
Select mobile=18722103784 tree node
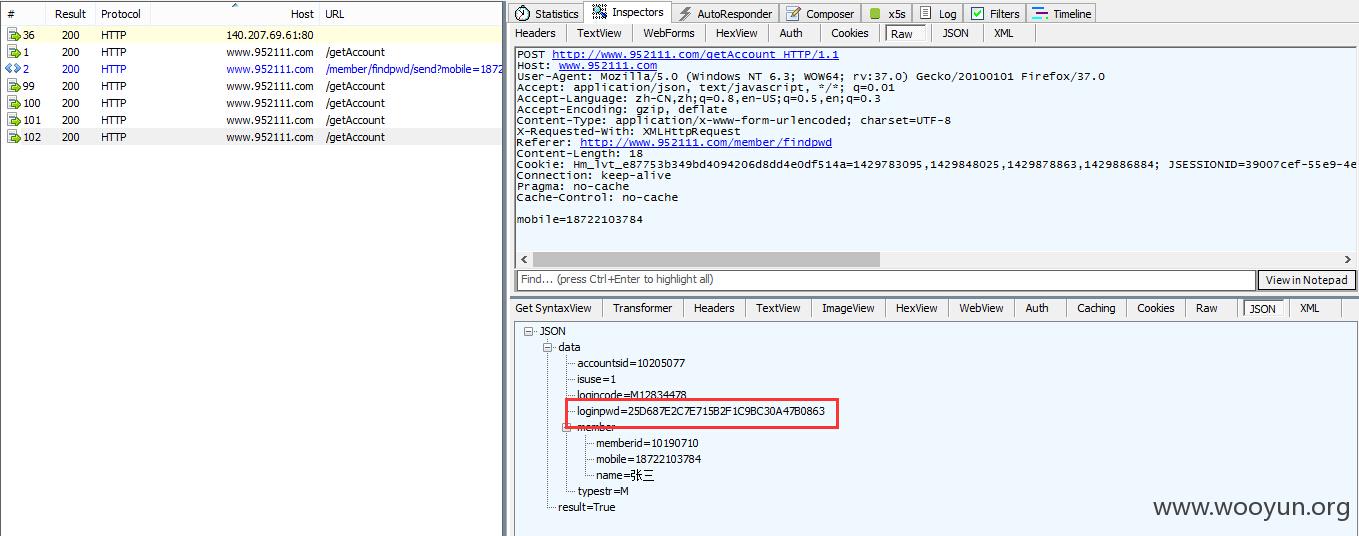(649, 459)
